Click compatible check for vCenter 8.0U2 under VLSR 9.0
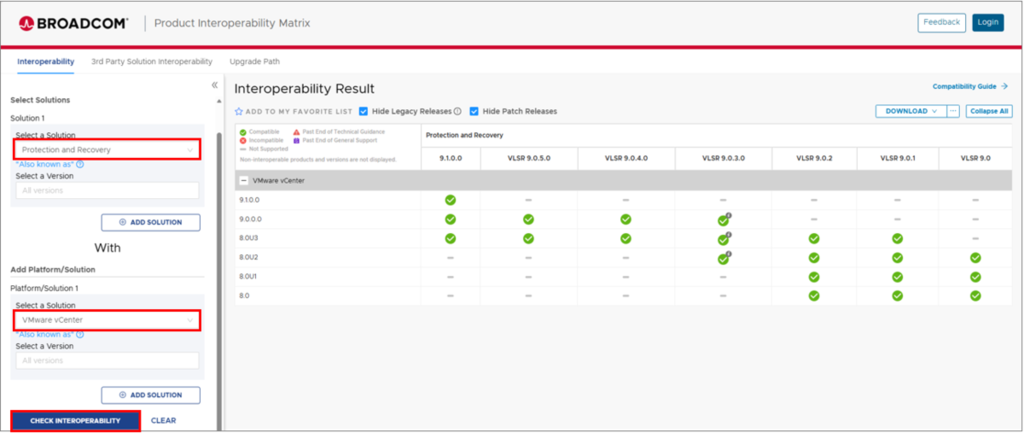Viewport: 1024px width, 433px height. (x=975, y=258)
